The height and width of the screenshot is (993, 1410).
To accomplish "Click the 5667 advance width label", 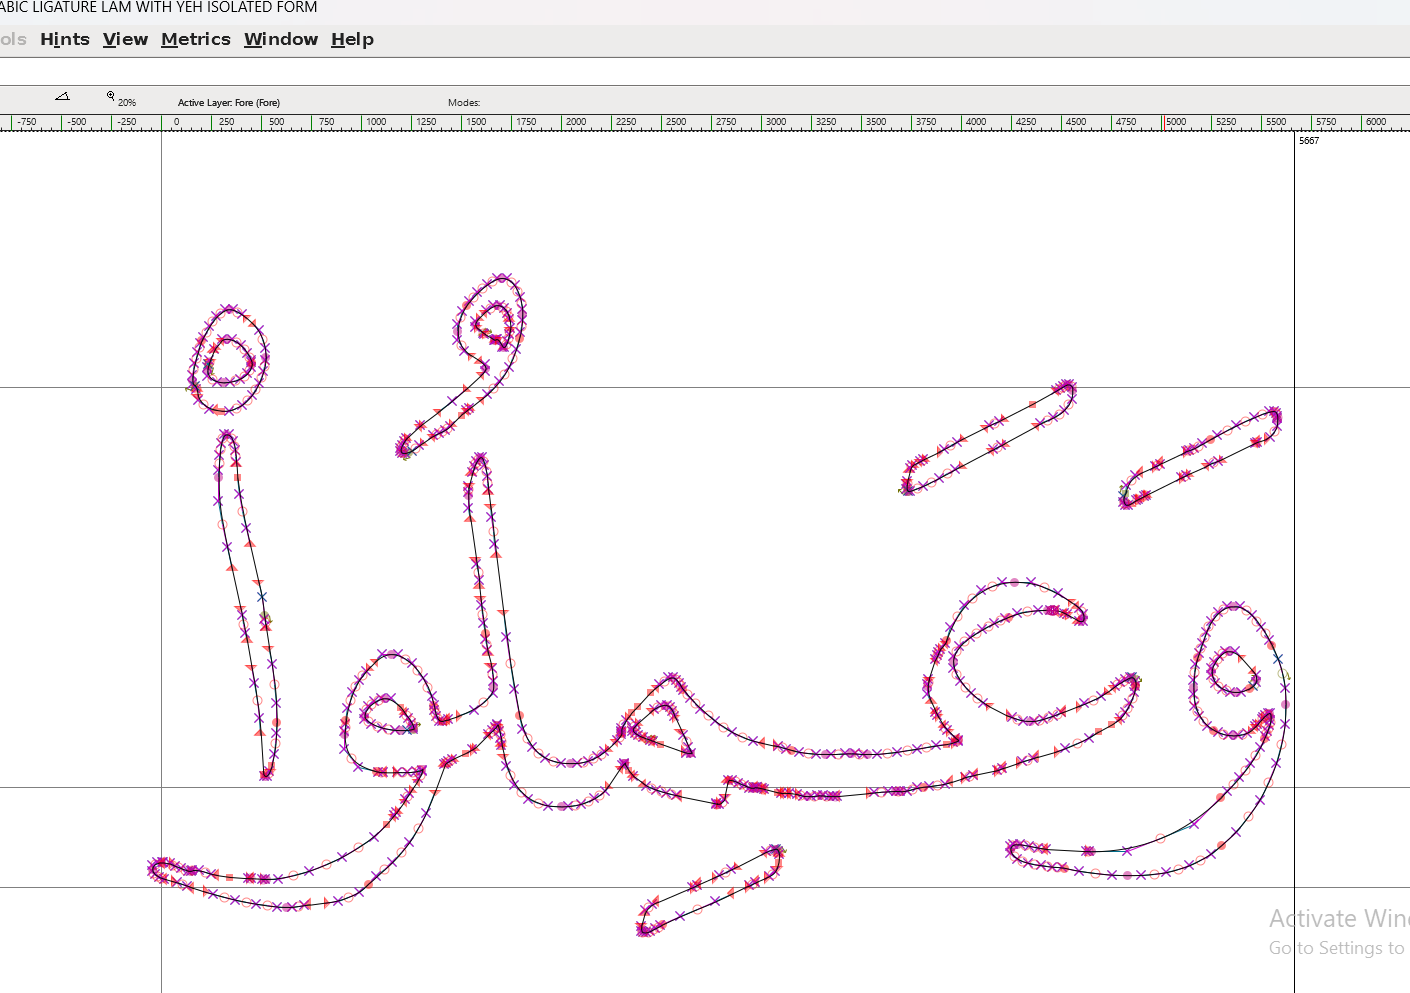I will [x=1309, y=141].
